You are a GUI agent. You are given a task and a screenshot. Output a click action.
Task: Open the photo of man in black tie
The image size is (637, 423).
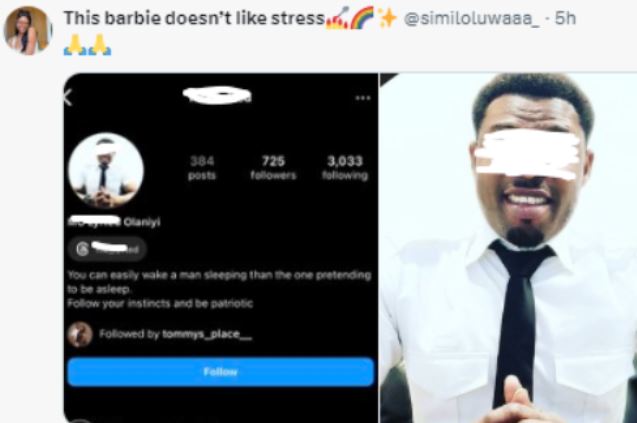coord(508,248)
